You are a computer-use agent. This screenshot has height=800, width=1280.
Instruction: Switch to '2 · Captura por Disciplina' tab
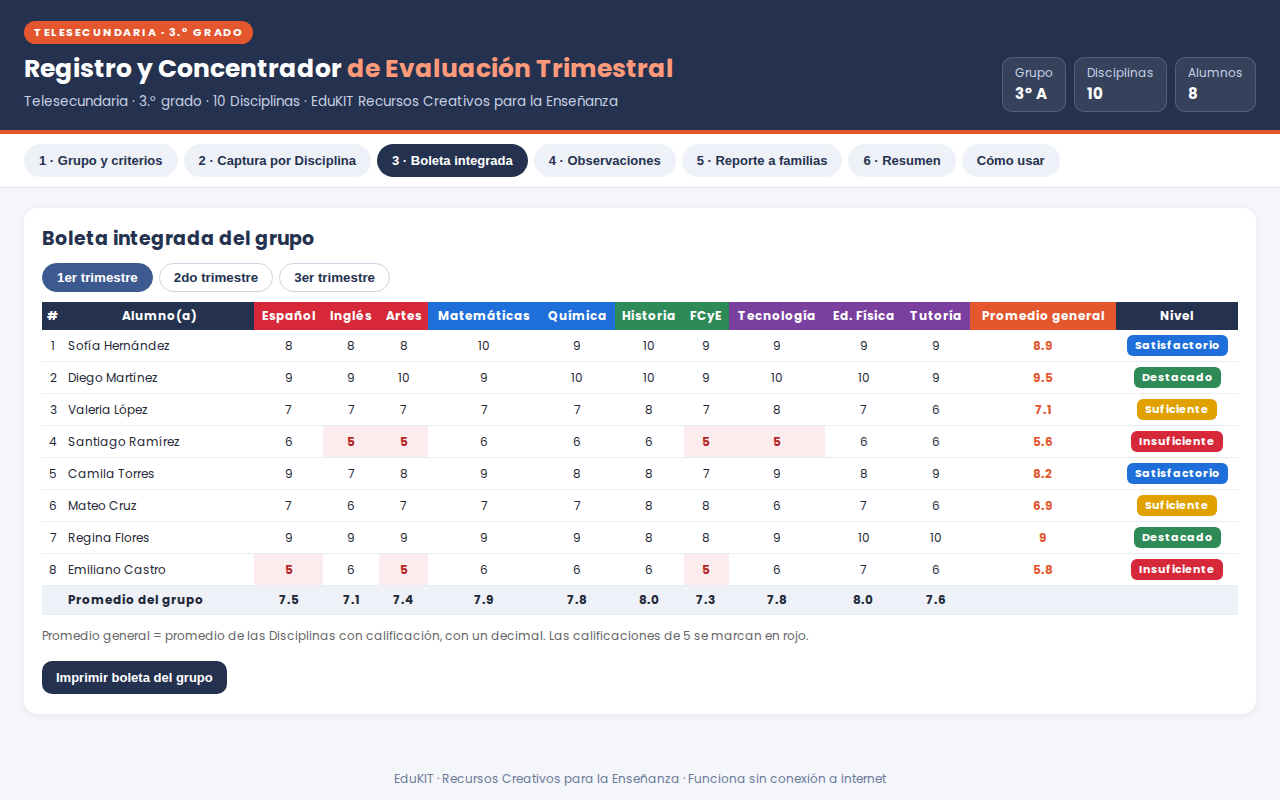[x=277, y=161]
